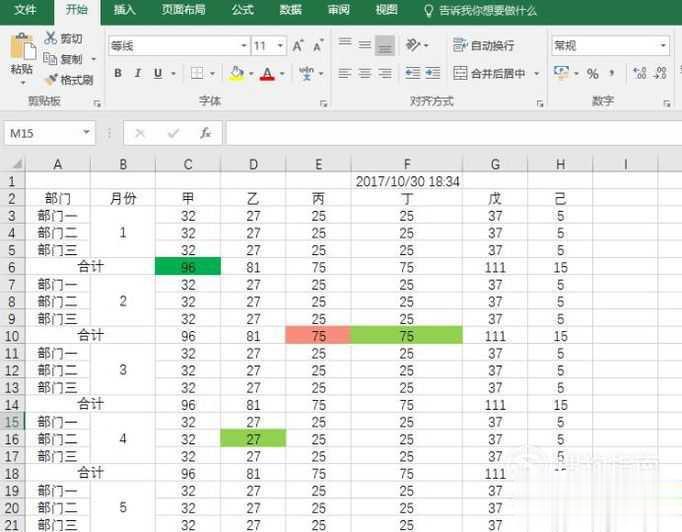
Task: Open font dialog launcher 字体
Action: click(323, 104)
